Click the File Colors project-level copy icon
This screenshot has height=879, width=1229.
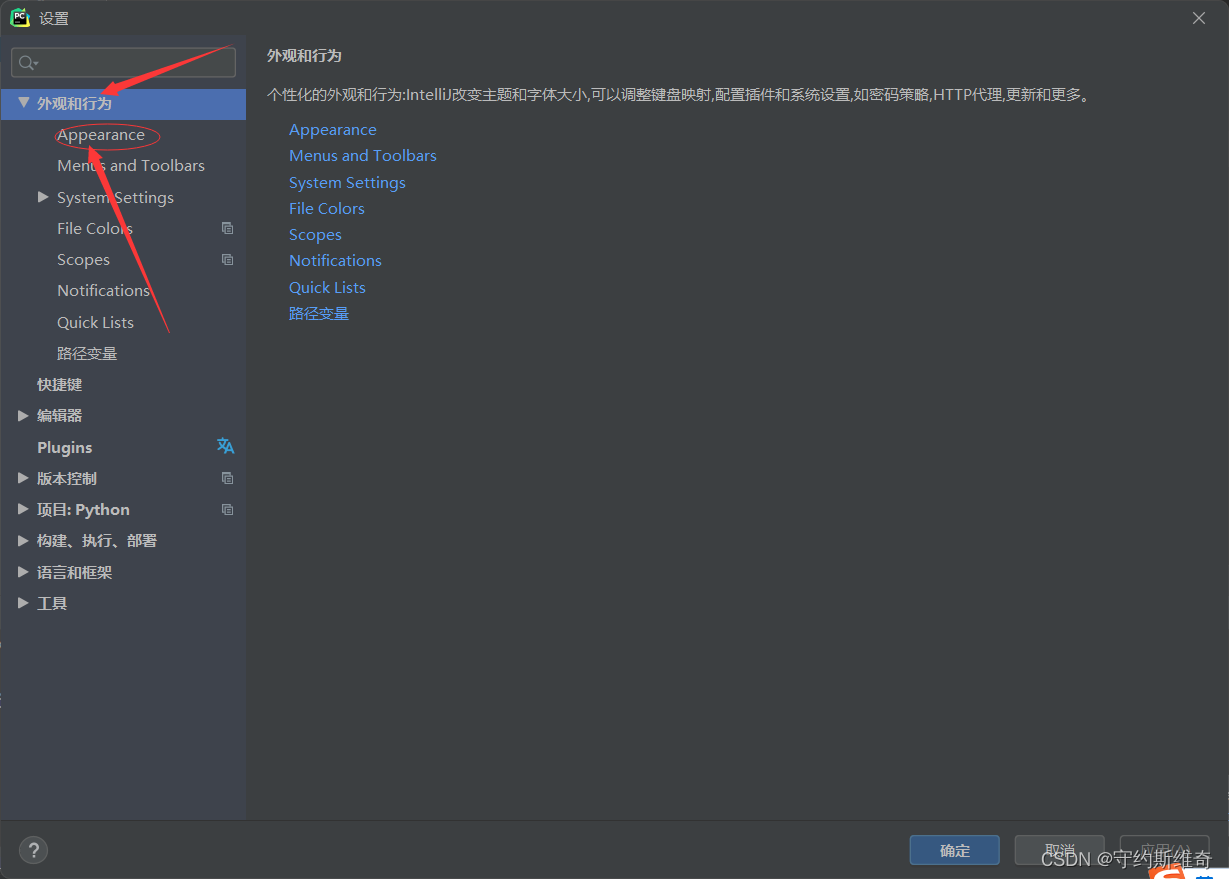[x=227, y=228]
